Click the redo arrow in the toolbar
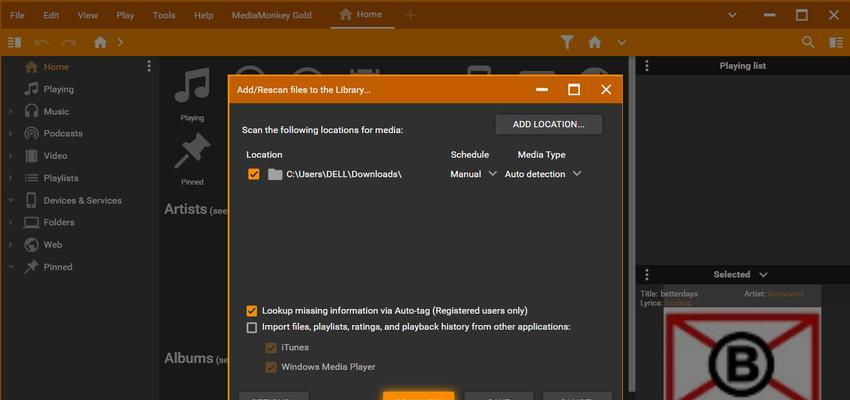 pyautogui.click(x=69, y=42)
